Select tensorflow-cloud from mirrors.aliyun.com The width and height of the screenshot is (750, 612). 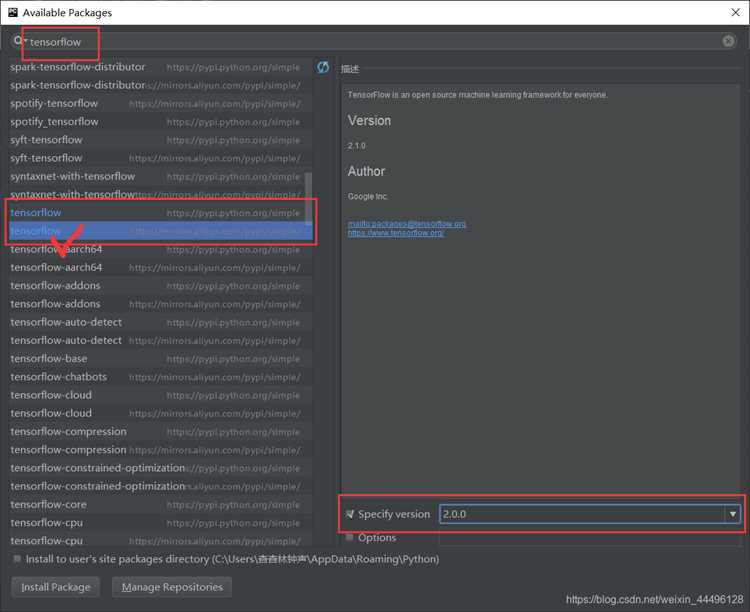point(161,413)
